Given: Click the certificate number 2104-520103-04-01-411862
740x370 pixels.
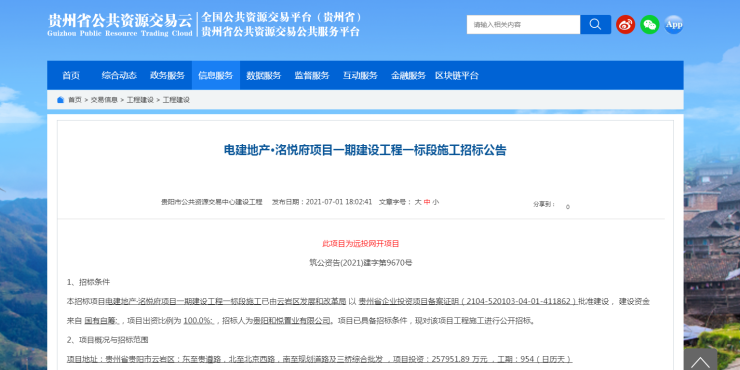Looking at the screenshot, I should pyautogui.click(x=519, y=301).
